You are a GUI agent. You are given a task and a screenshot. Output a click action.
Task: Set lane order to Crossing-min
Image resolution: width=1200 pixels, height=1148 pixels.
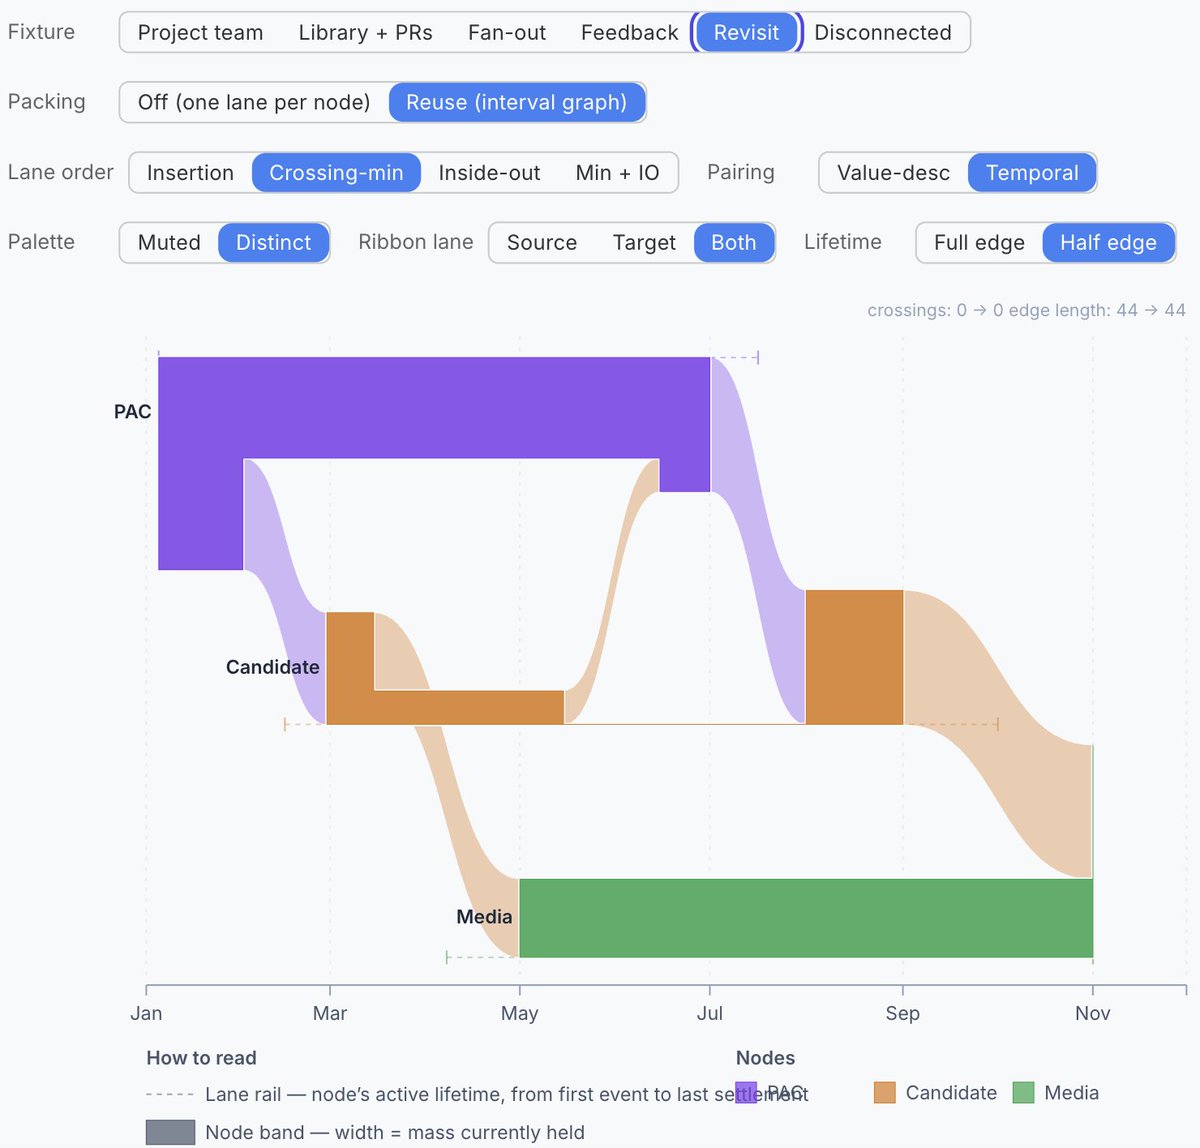(x=336, y=172)
